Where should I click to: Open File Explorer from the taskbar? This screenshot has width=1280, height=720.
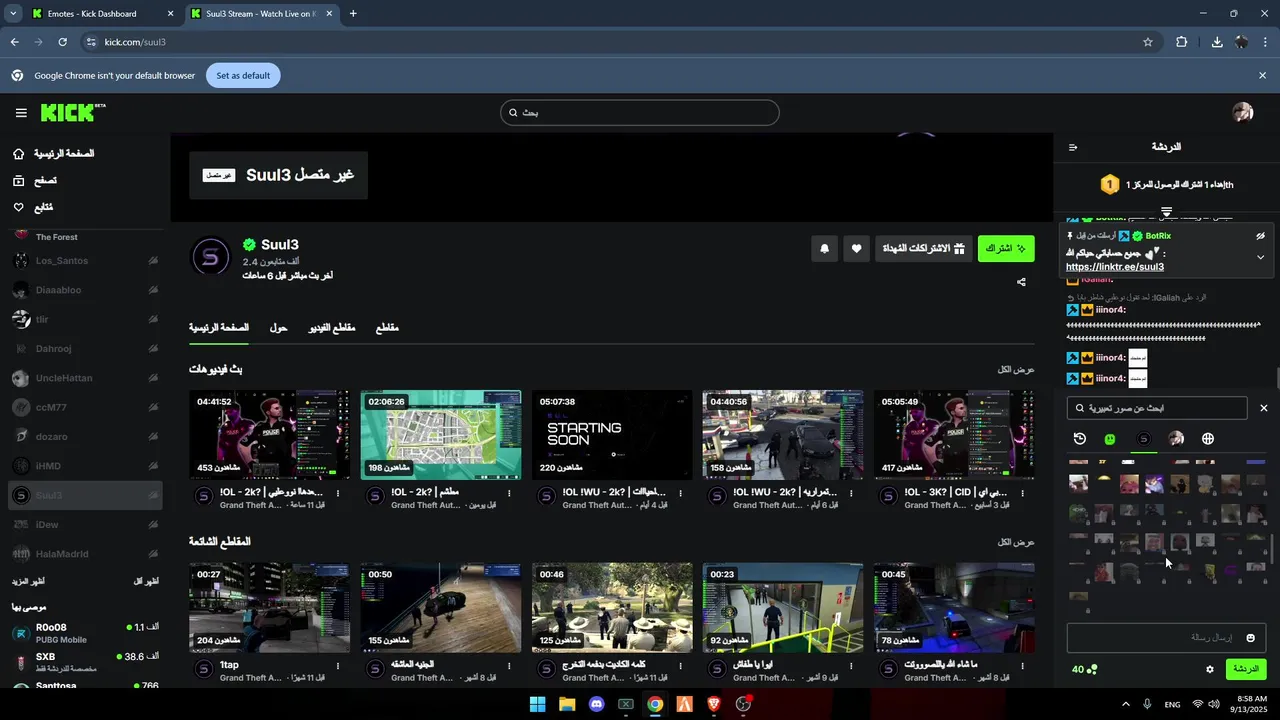point(567,704)
